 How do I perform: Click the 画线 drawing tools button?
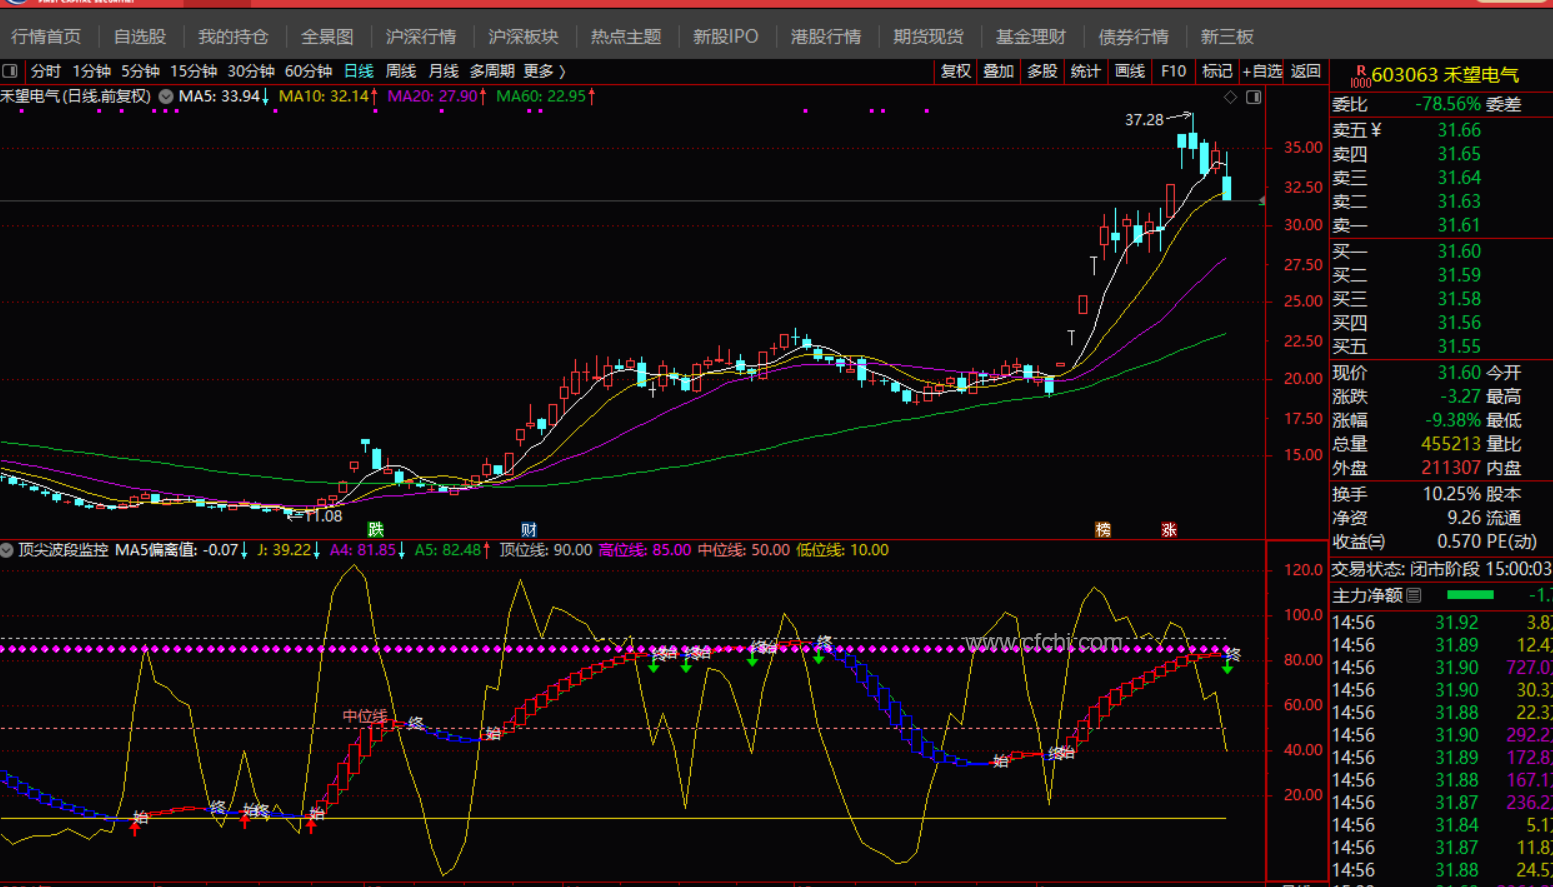tap(1129, 71)
